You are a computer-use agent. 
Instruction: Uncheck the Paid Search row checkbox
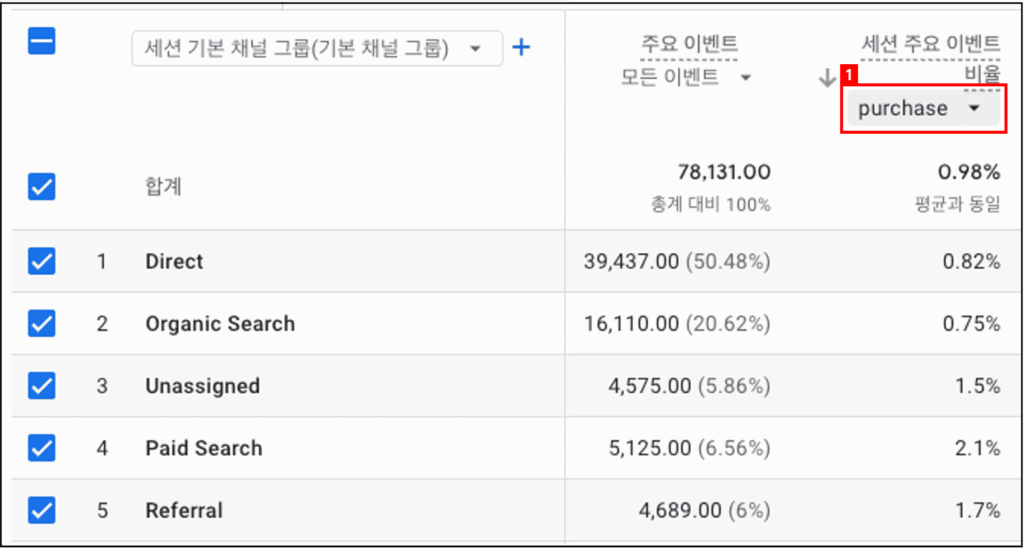tap(42, 448)
